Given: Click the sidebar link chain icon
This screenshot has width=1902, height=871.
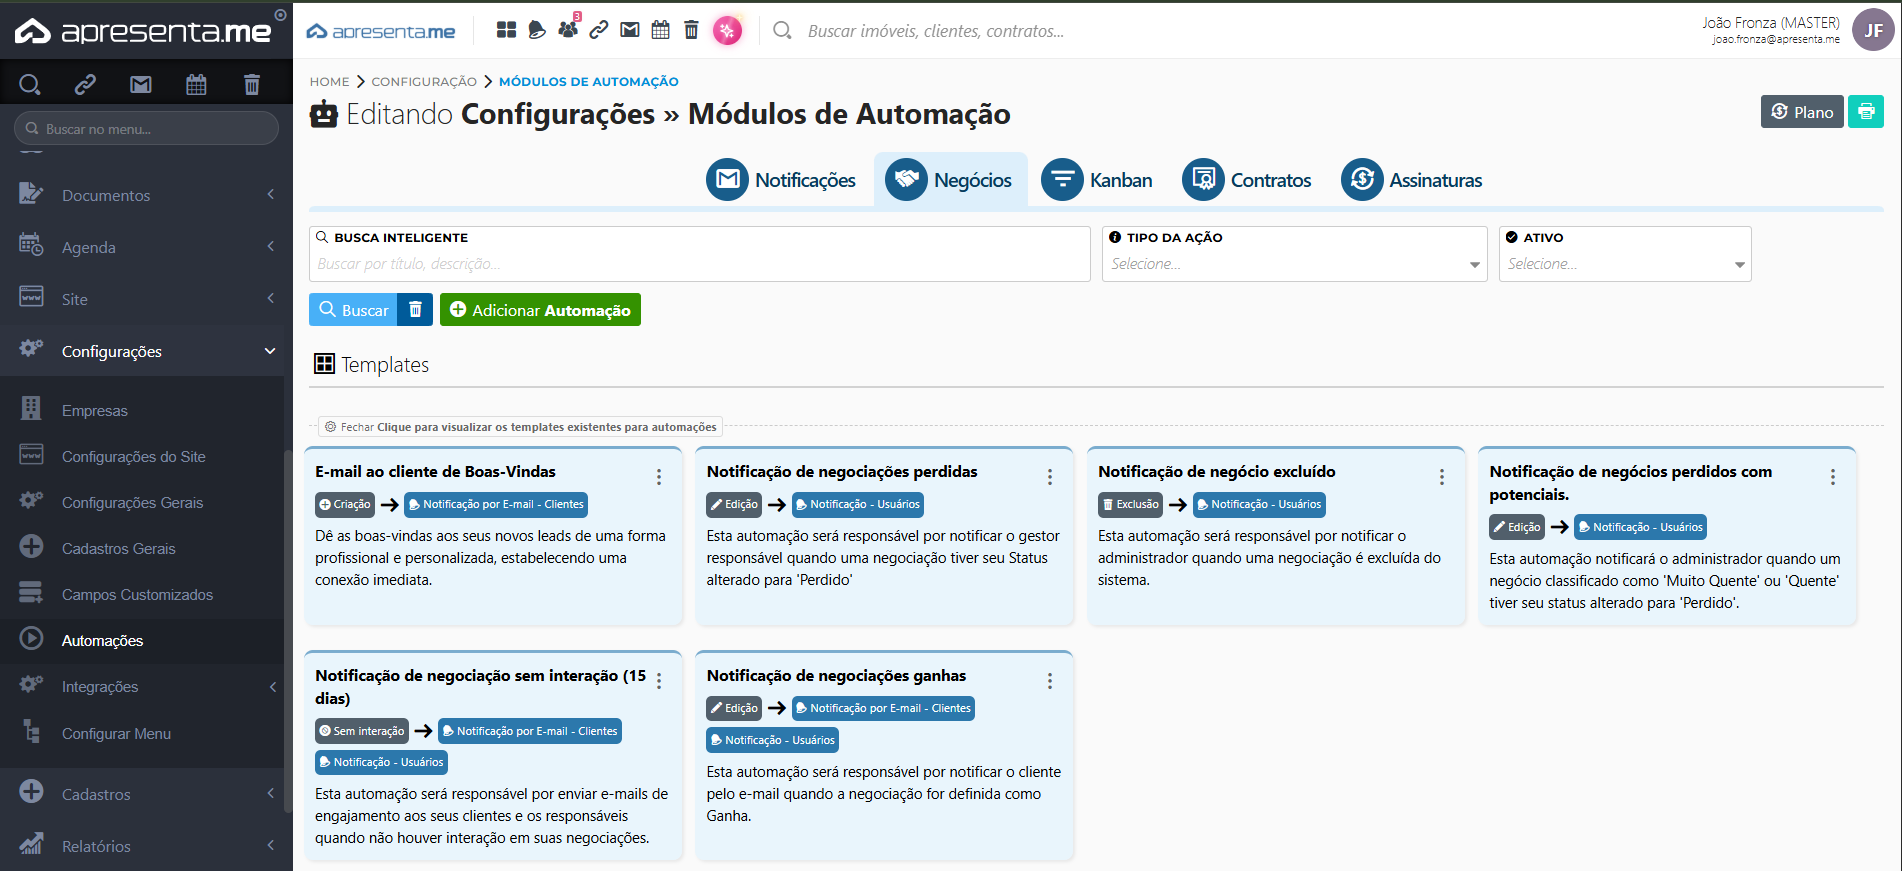Looking at the screenshot, I should (x=85, y=84).
